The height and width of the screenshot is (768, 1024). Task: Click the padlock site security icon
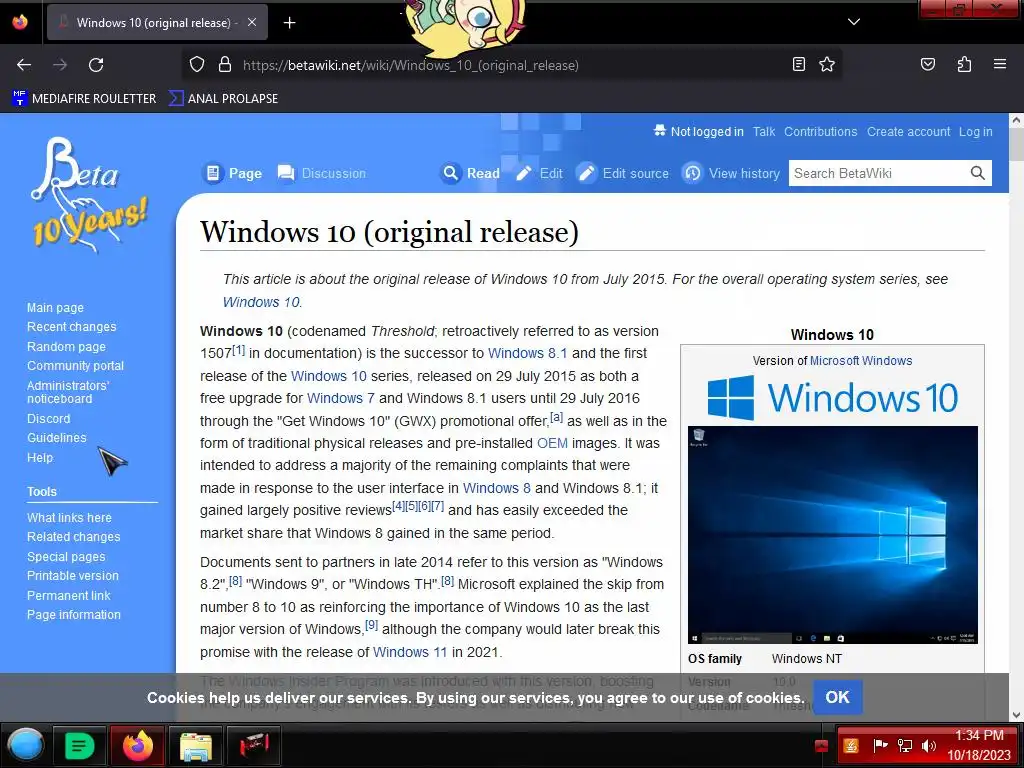[x=225, y=65]
